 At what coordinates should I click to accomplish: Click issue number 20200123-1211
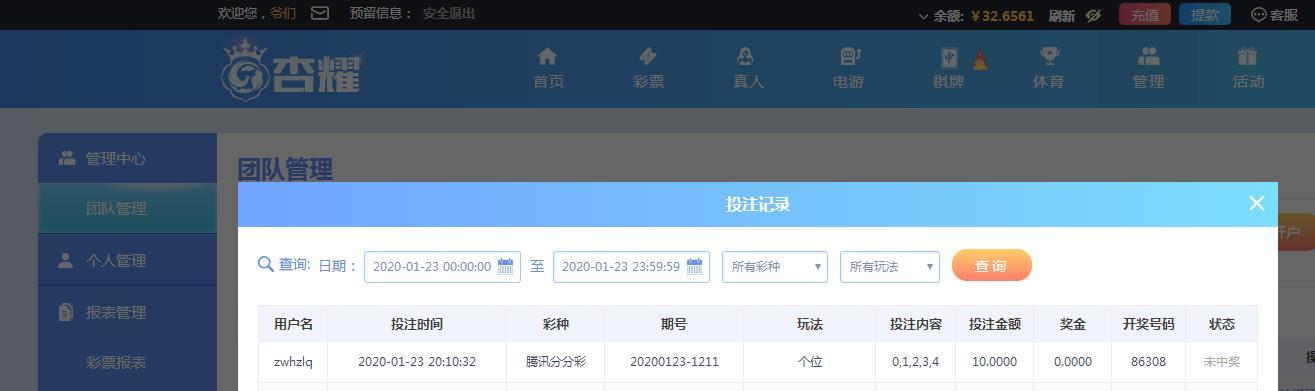click(x=674, y=362)
